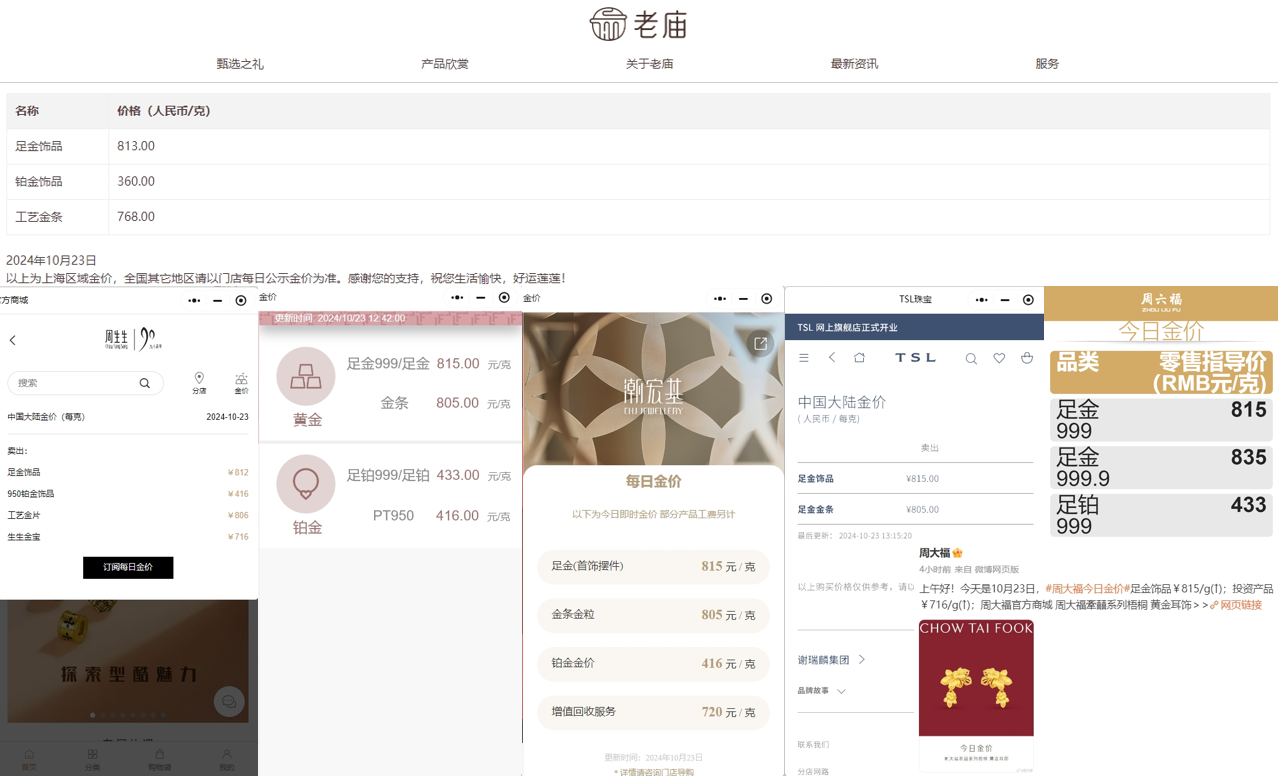This screenshot has height=776, width=1278.
Task: Click the 分店 store location icon
Action: click(199, 381)
